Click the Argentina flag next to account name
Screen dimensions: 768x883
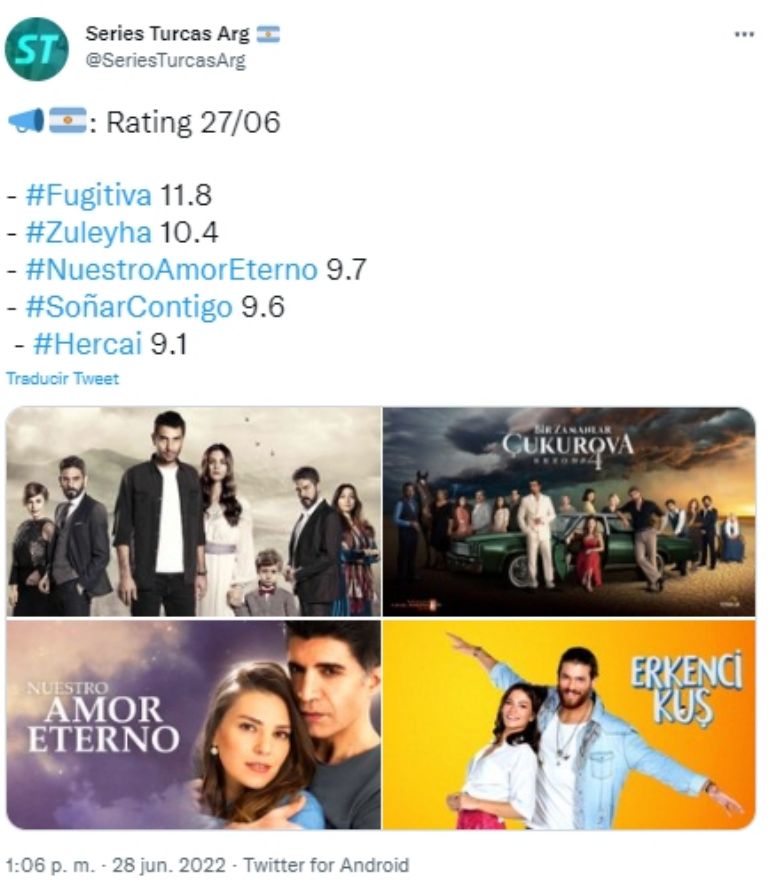coord(268,34)
